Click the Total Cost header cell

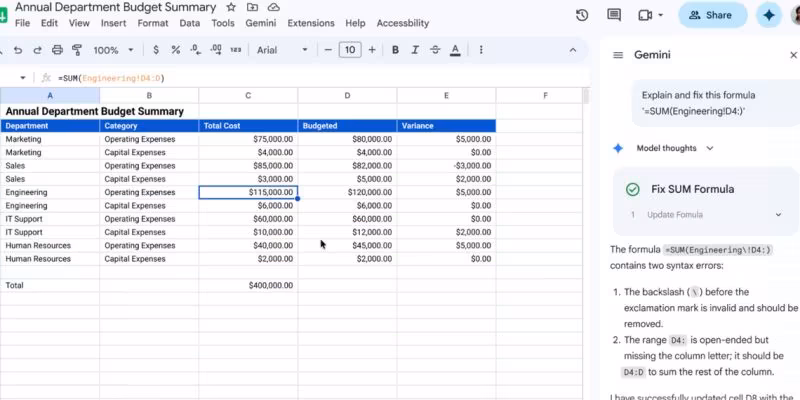248,126
